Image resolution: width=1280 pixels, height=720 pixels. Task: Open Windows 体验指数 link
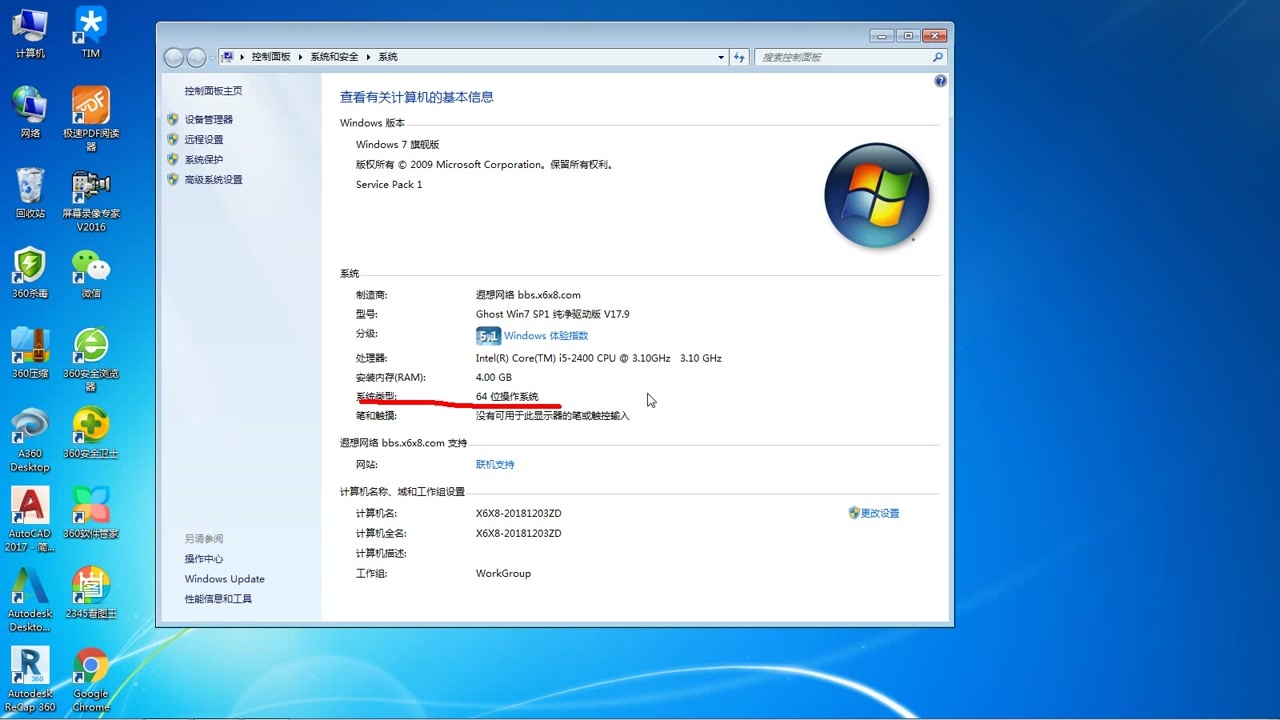[546, 336]
